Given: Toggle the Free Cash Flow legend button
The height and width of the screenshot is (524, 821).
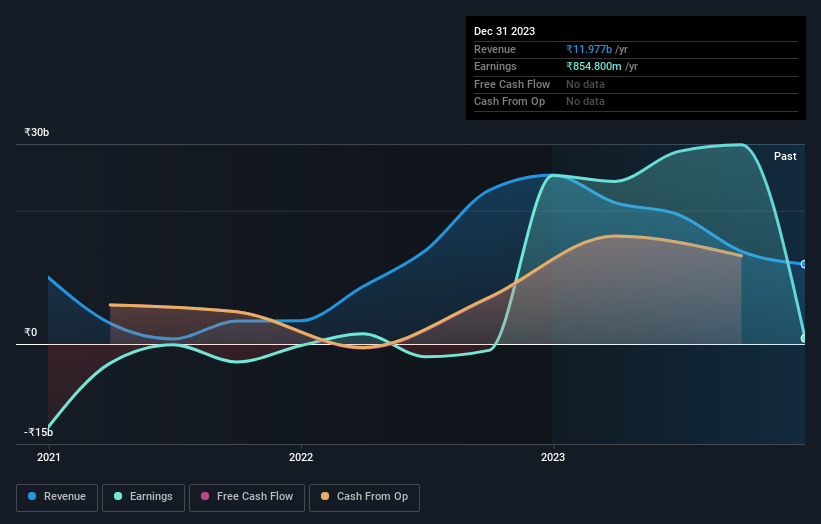Looking at the screenshot, I should click(x=247, y=497).
